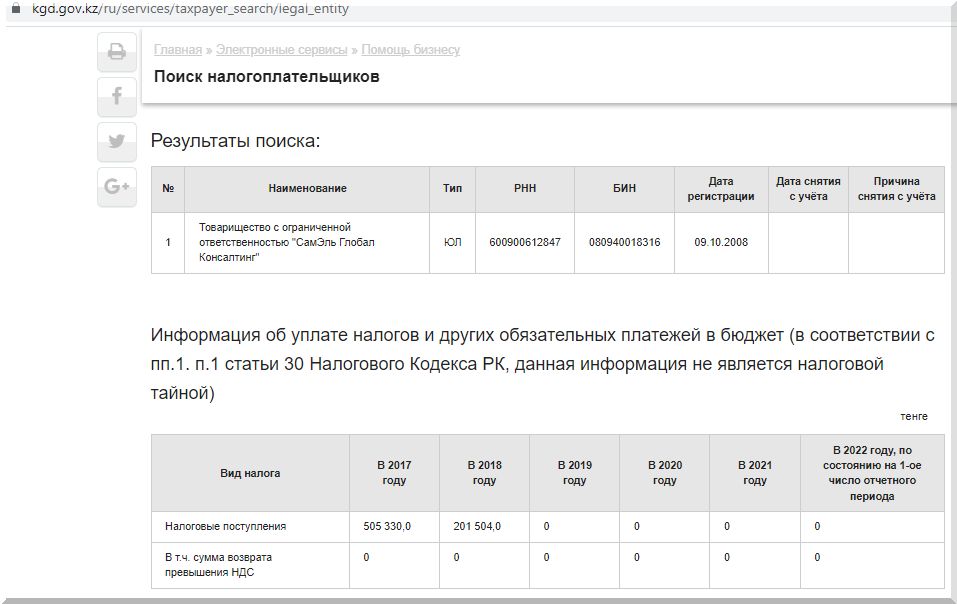Click the РНН column header
Image resolution: width=957 pixels, height=604 pixels.
click(x=525, y=189)
